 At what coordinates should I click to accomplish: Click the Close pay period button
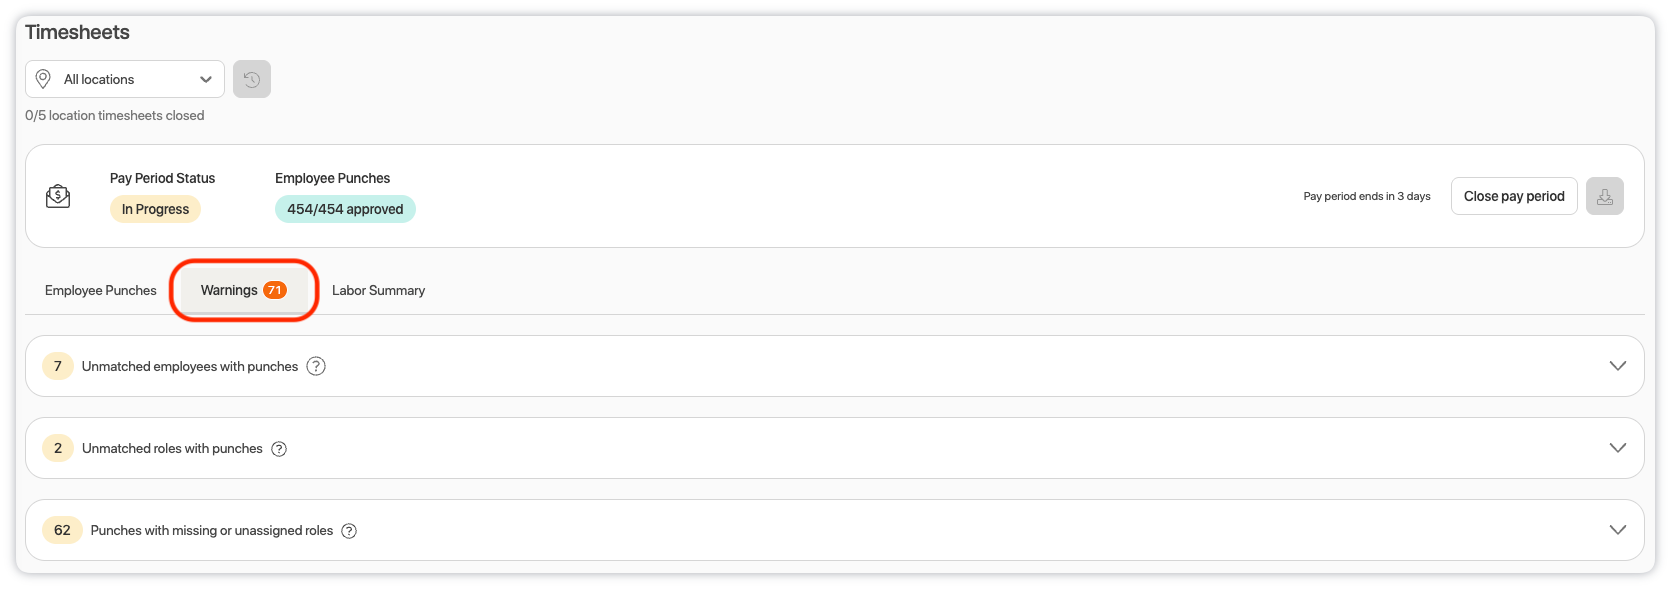pyautogui.click(x=1513, y=196)
